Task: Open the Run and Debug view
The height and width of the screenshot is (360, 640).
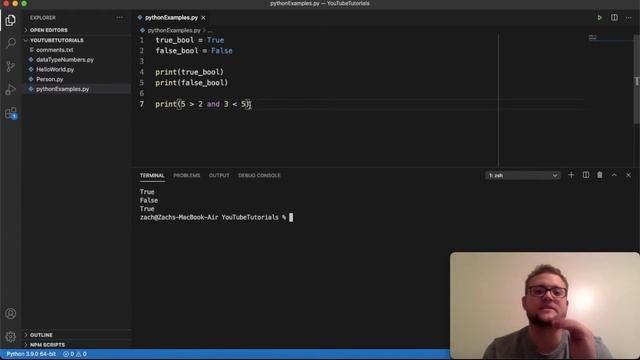Action: point(11,89)
